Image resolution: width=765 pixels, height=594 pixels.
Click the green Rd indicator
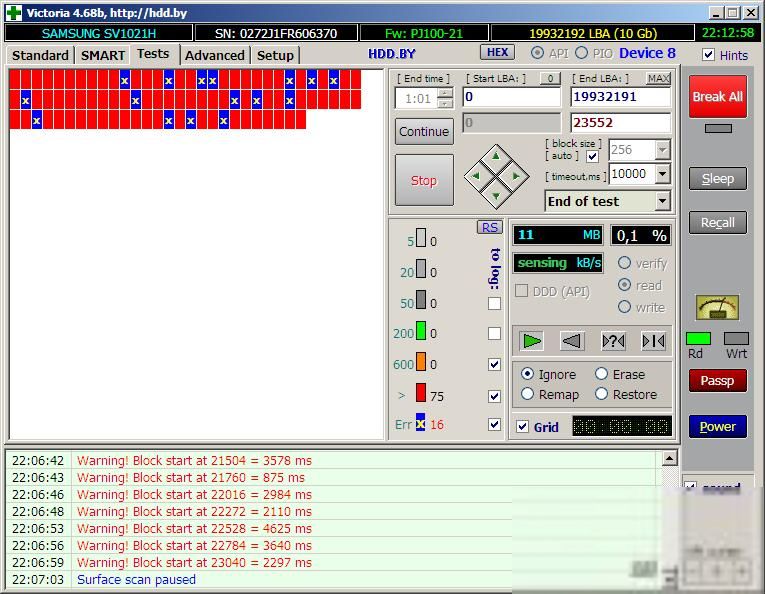point(698,338)
